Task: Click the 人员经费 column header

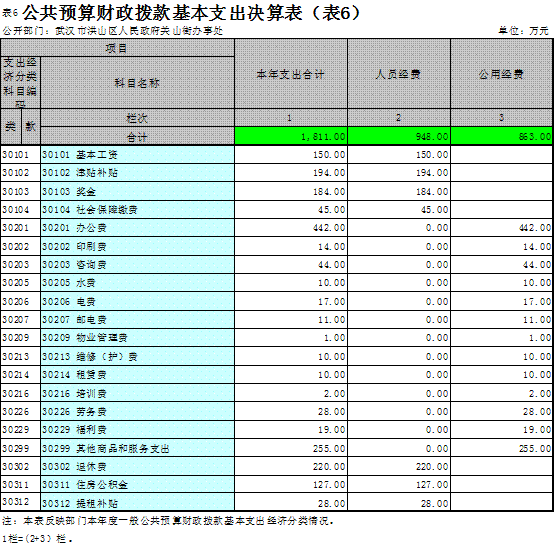Action: 399,74
